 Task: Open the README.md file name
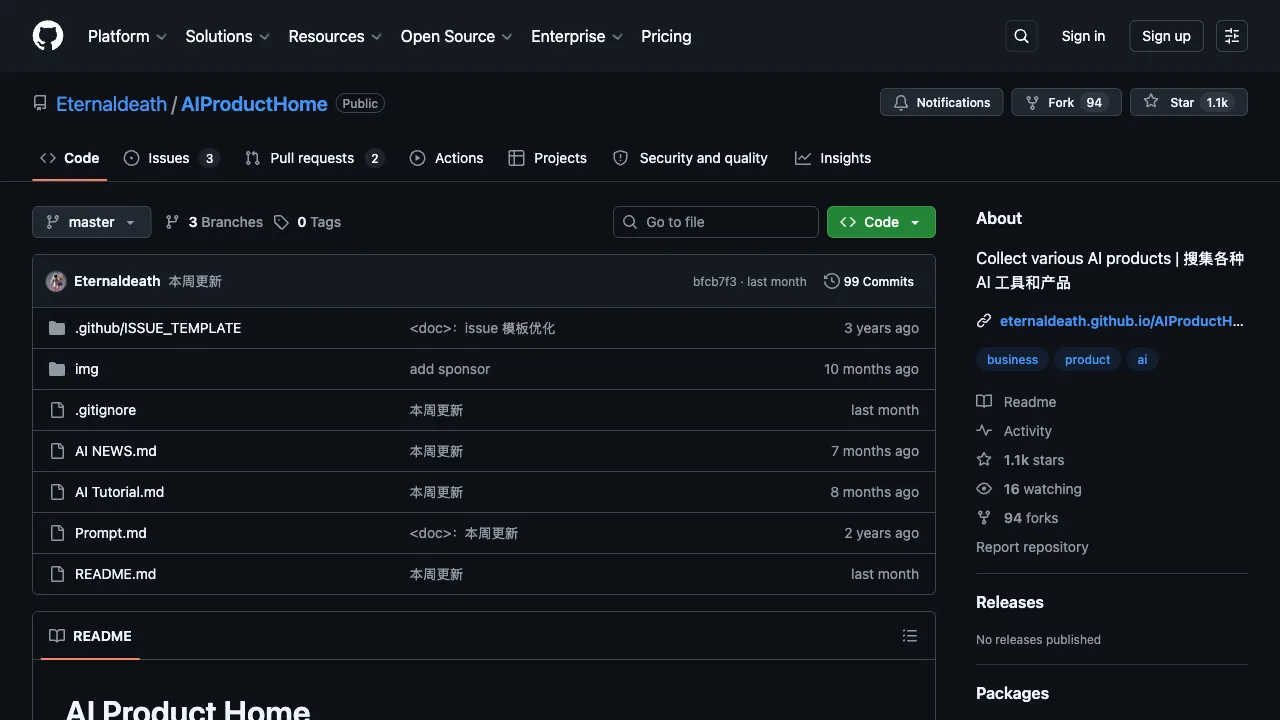tap(116, 574)
